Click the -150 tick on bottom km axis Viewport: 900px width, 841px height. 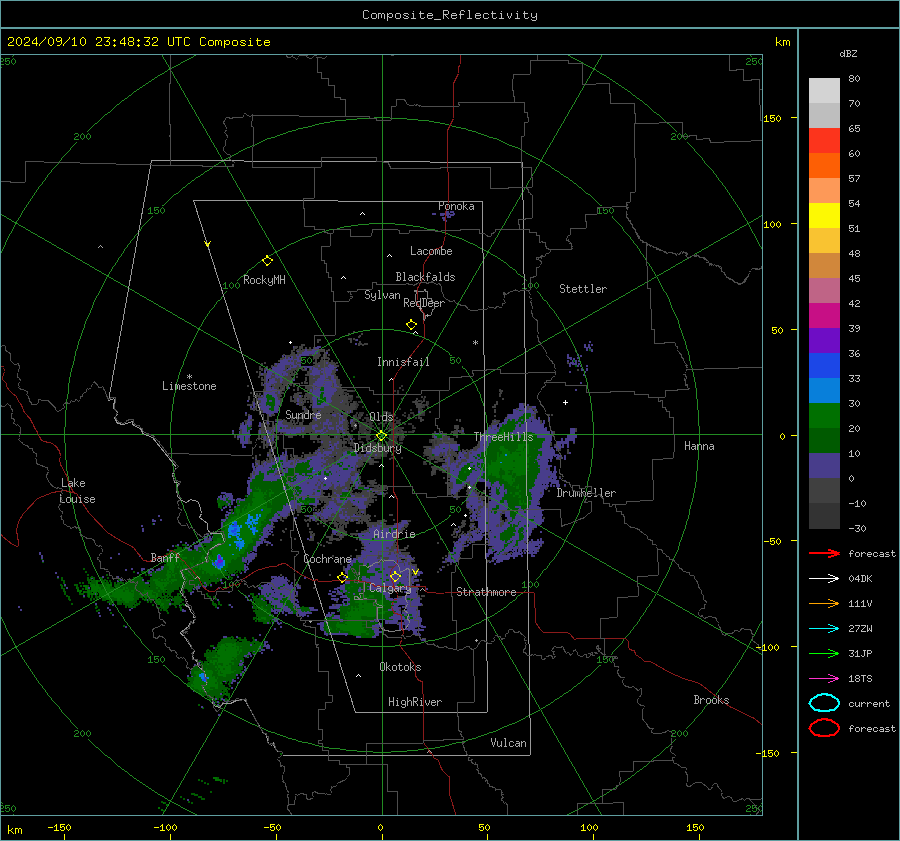point(59,827)
